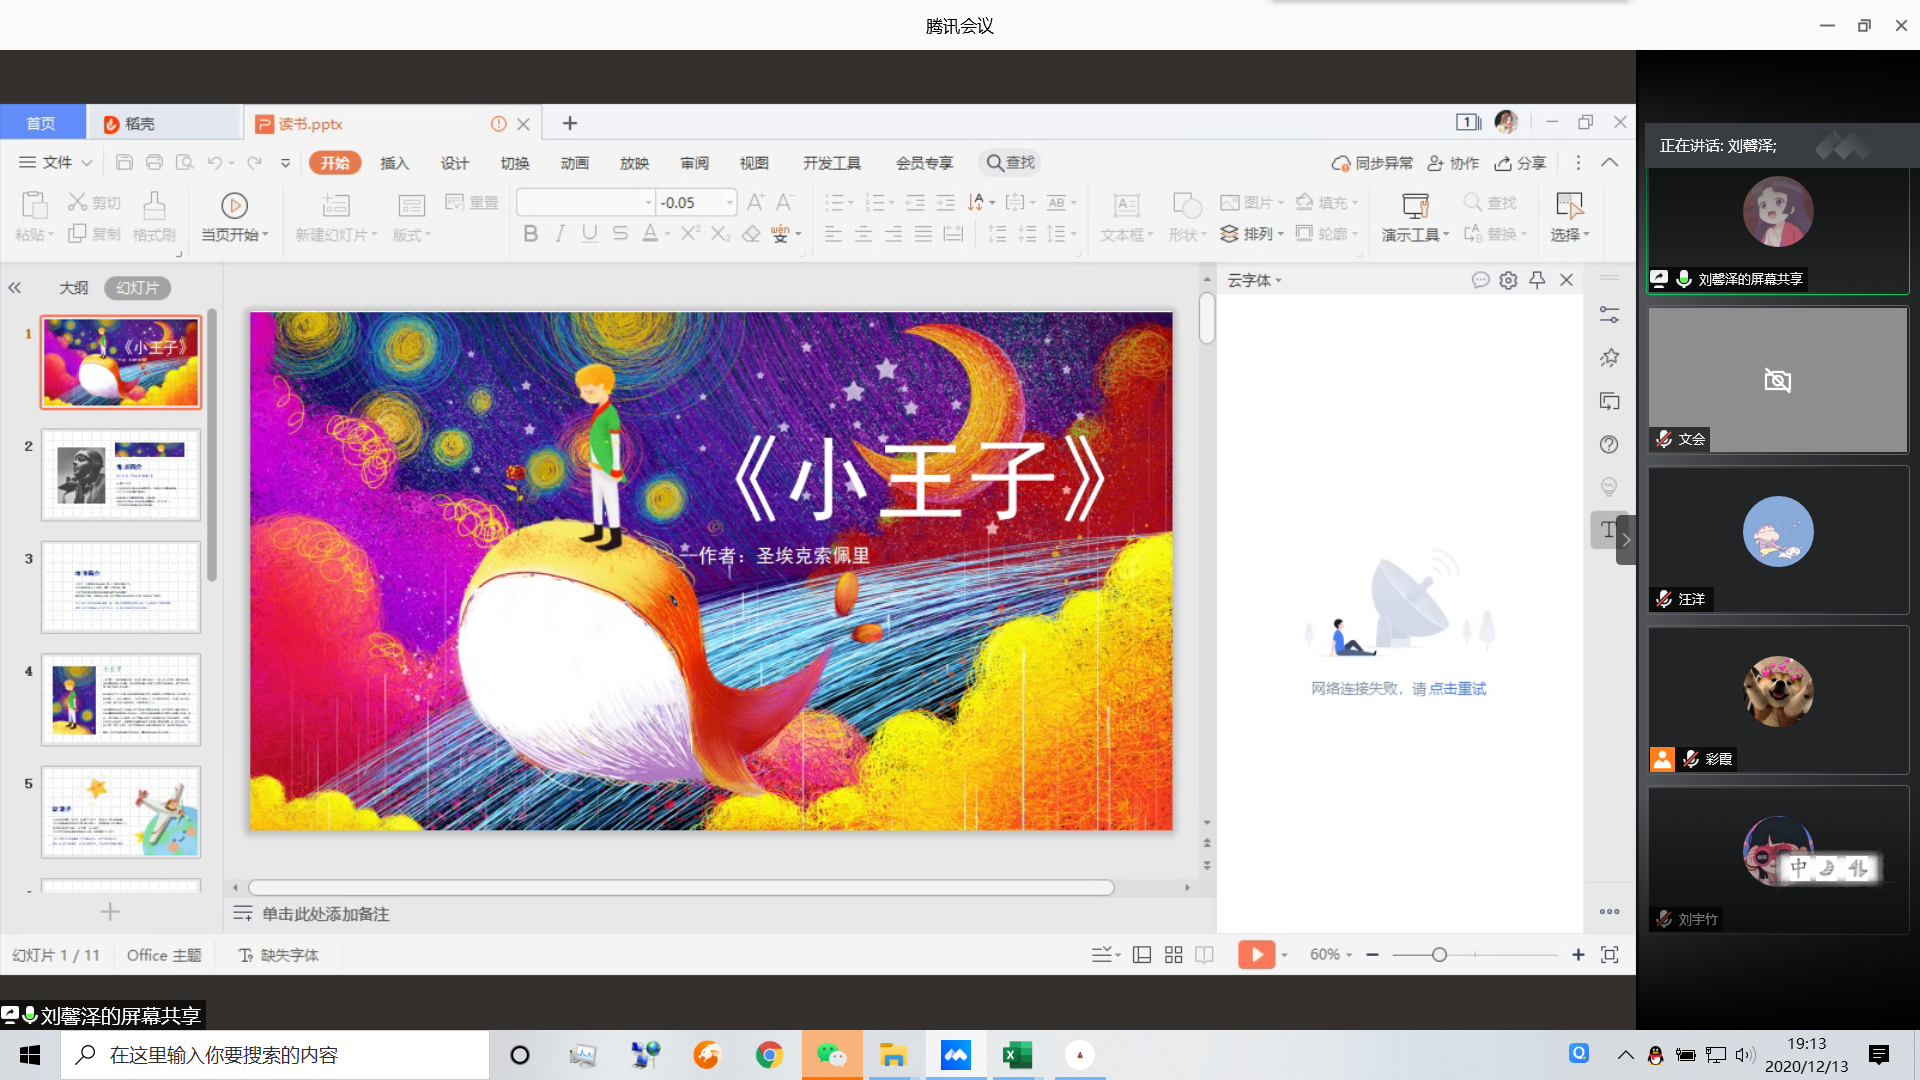1920x1080 pixels.
Task: Click the Strikethrough icon
Action: (620, 233)
